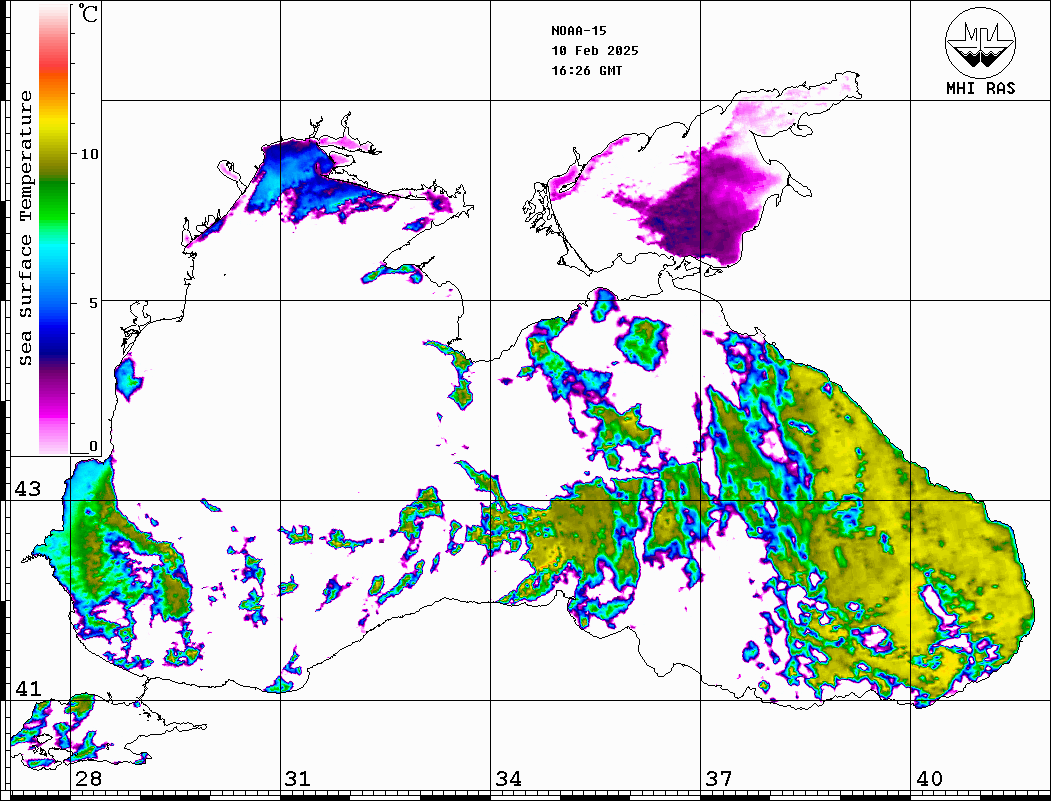This screenshot has height=801, width=1051.
Task: Click the °C unit label on legend
Action: tap(88, 13)
